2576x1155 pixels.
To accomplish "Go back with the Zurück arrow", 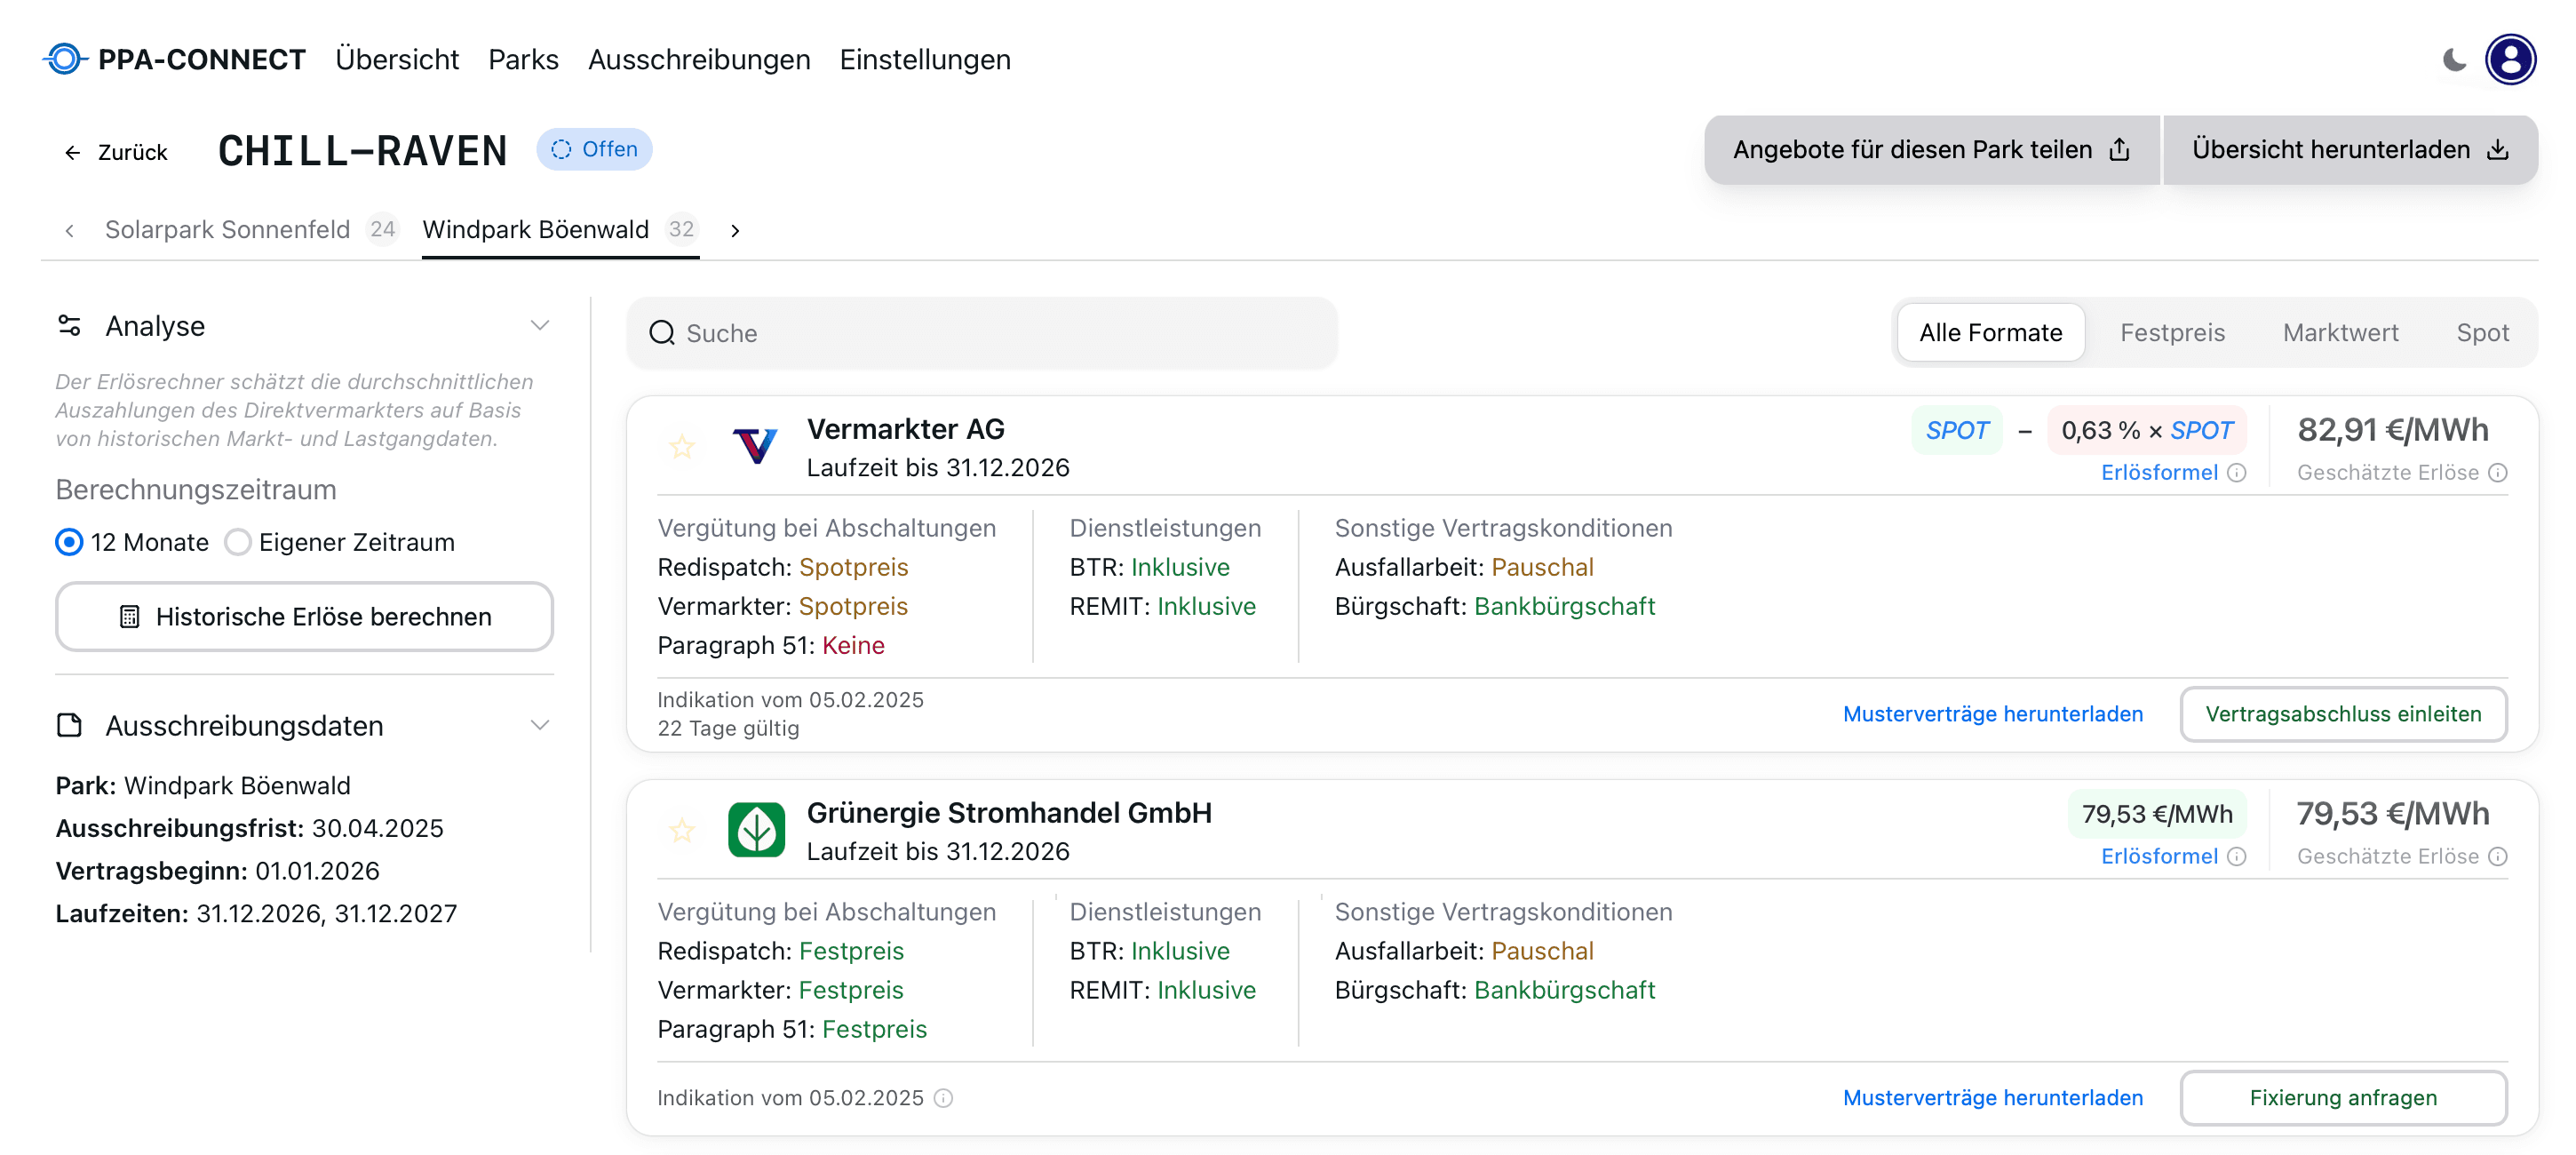I will click(115, 152).
